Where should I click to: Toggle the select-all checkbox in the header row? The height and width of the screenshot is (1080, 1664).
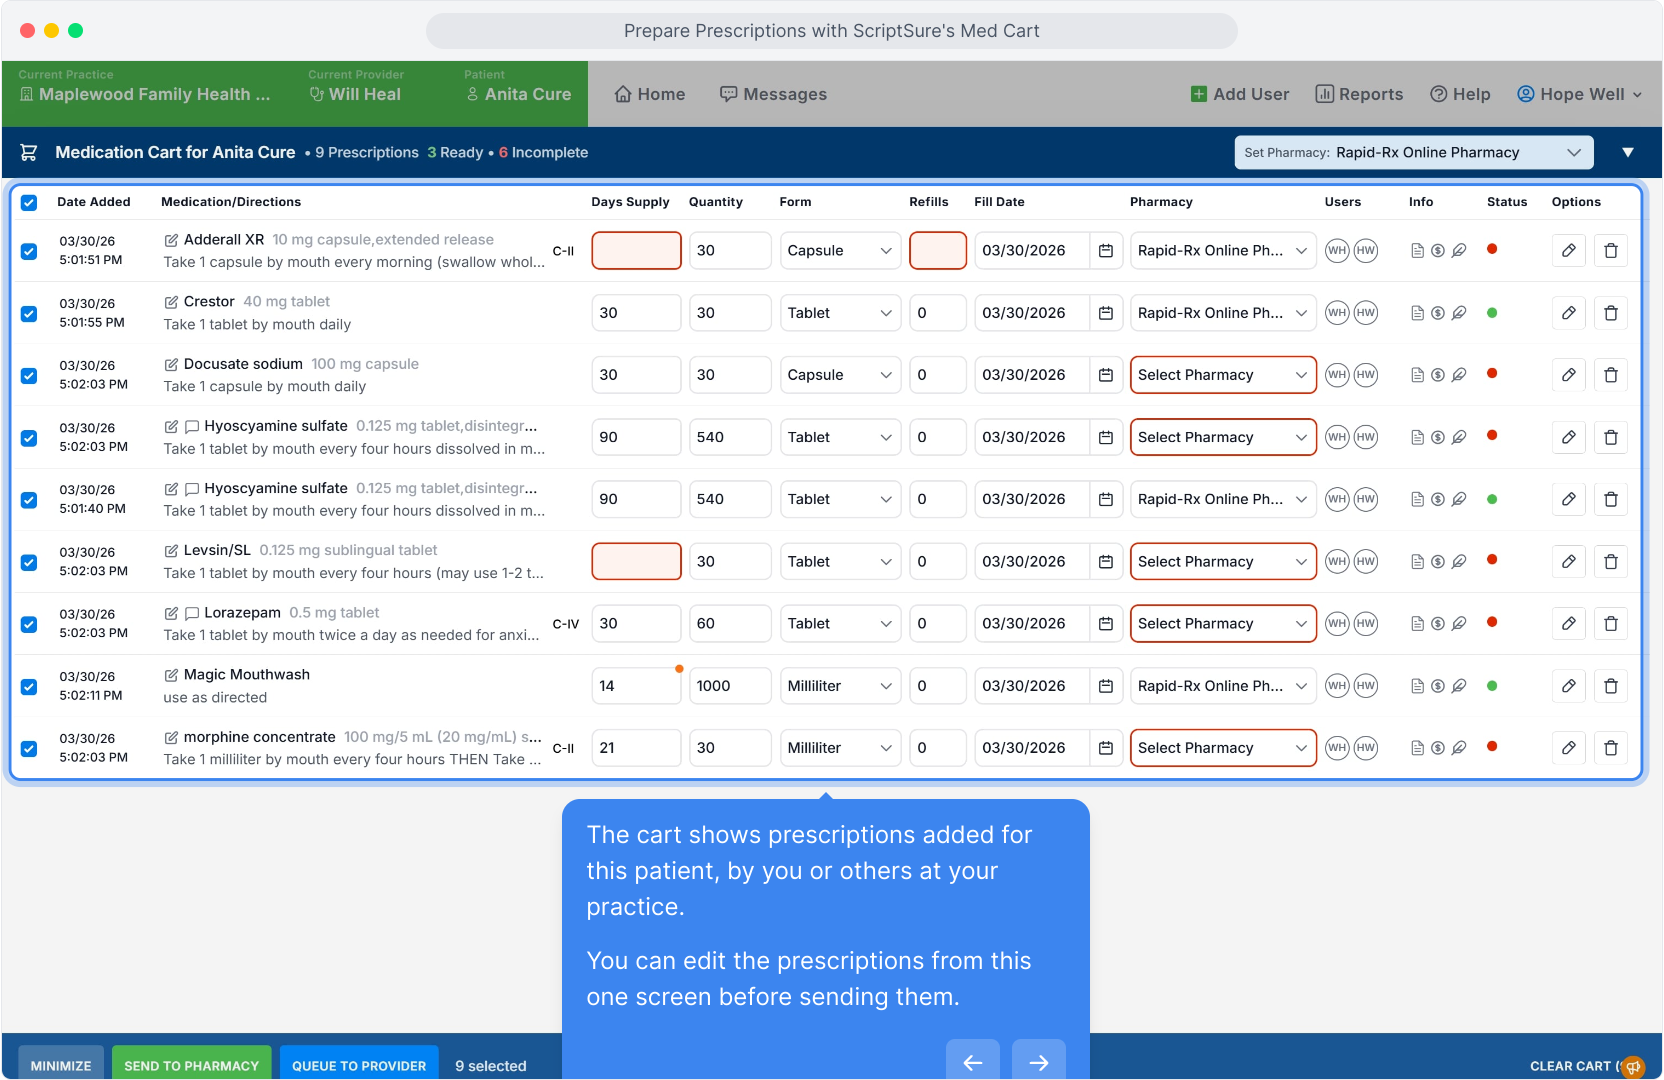pos(29,202)
